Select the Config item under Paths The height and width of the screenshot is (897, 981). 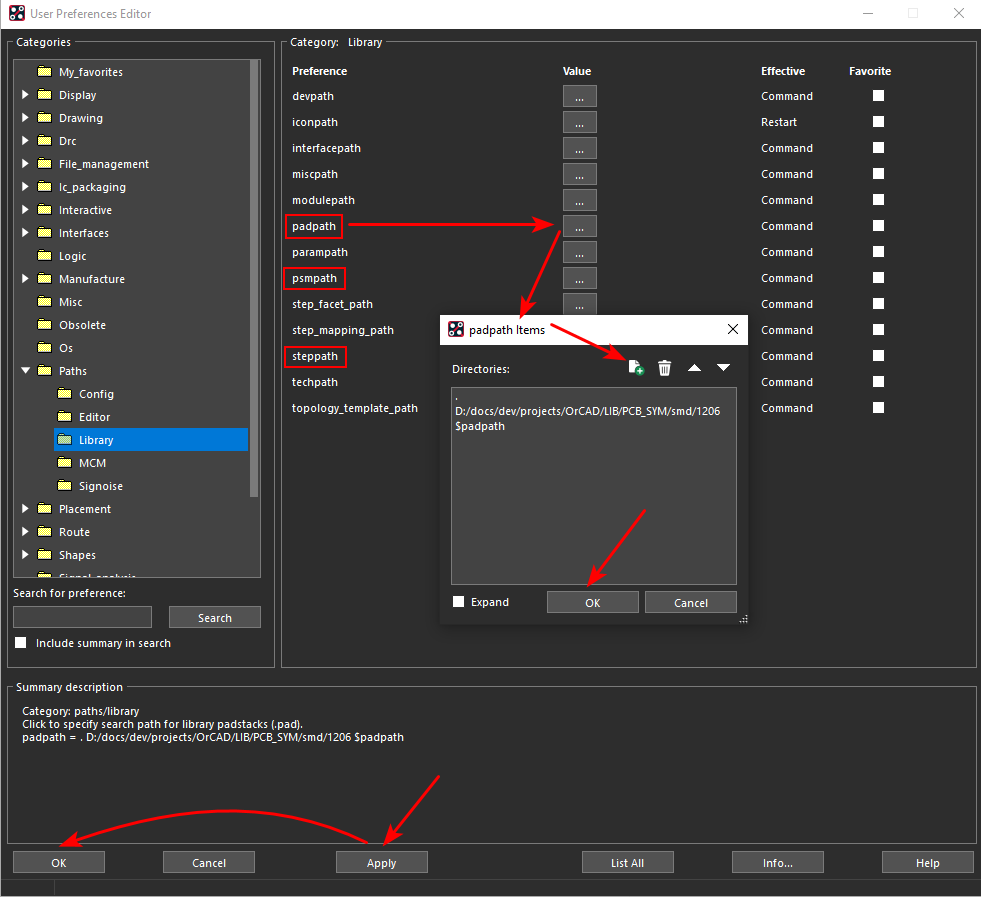pos(96,394)
